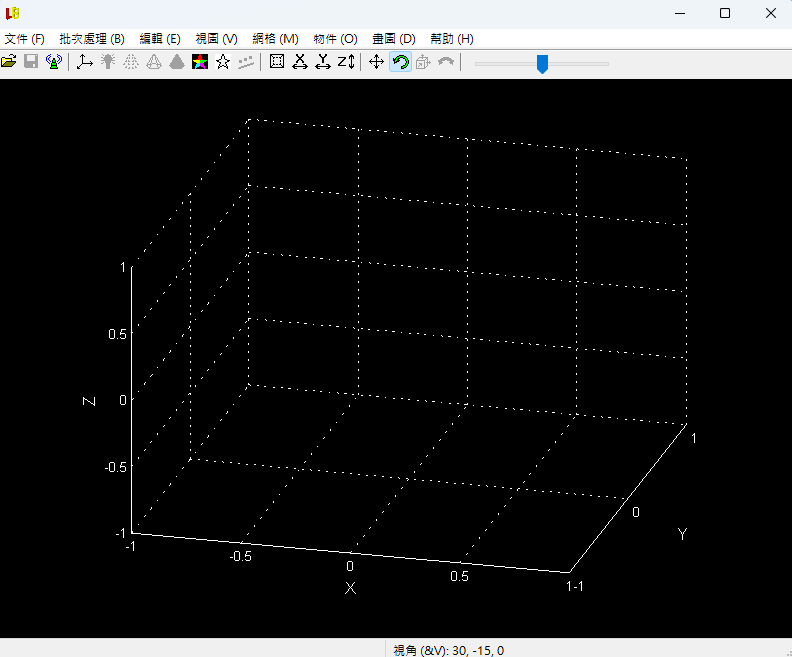This screenshot has height=657, width=792.
Task: Select the Y axis view icon
Action: [322, 62]
